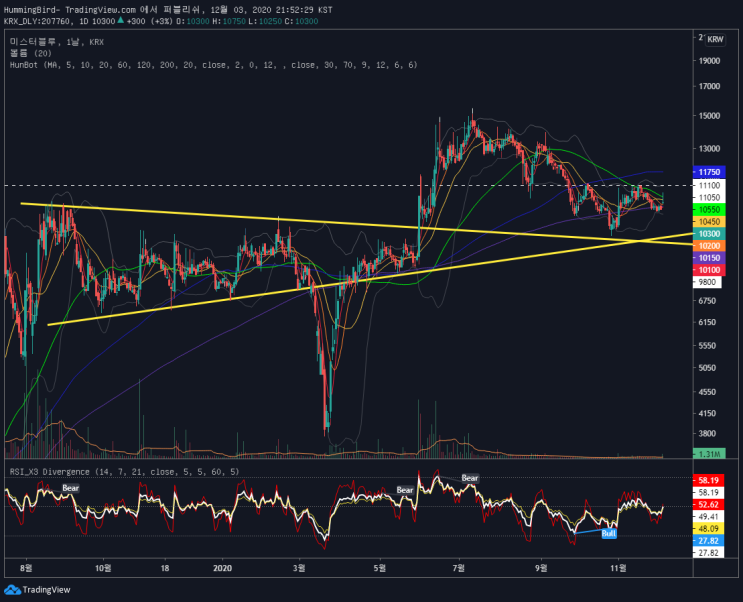The height and width of the screenshot is (602, 743).
Task: Select the blue 11750 price tag
Action: 709,172
